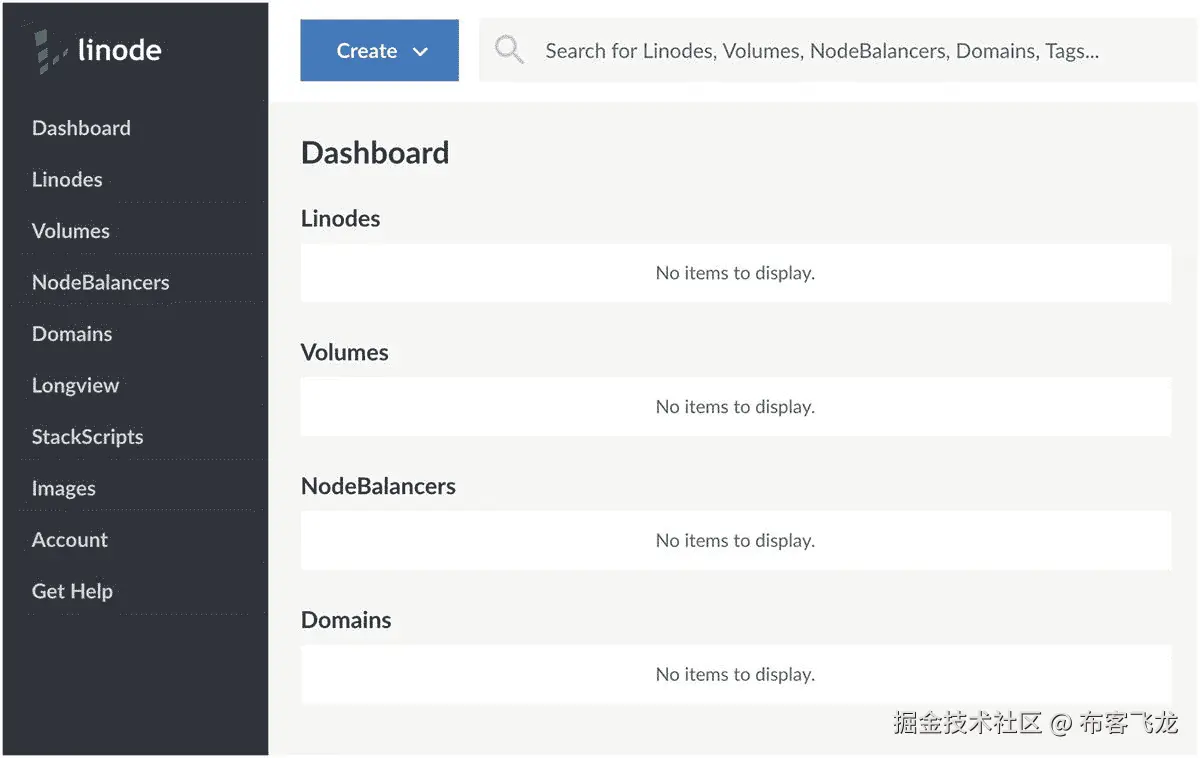Click 'No items to display.' under Volumes
Image resolution: width=1200 pixels, height=758 pixels.
tap(735, 407)
